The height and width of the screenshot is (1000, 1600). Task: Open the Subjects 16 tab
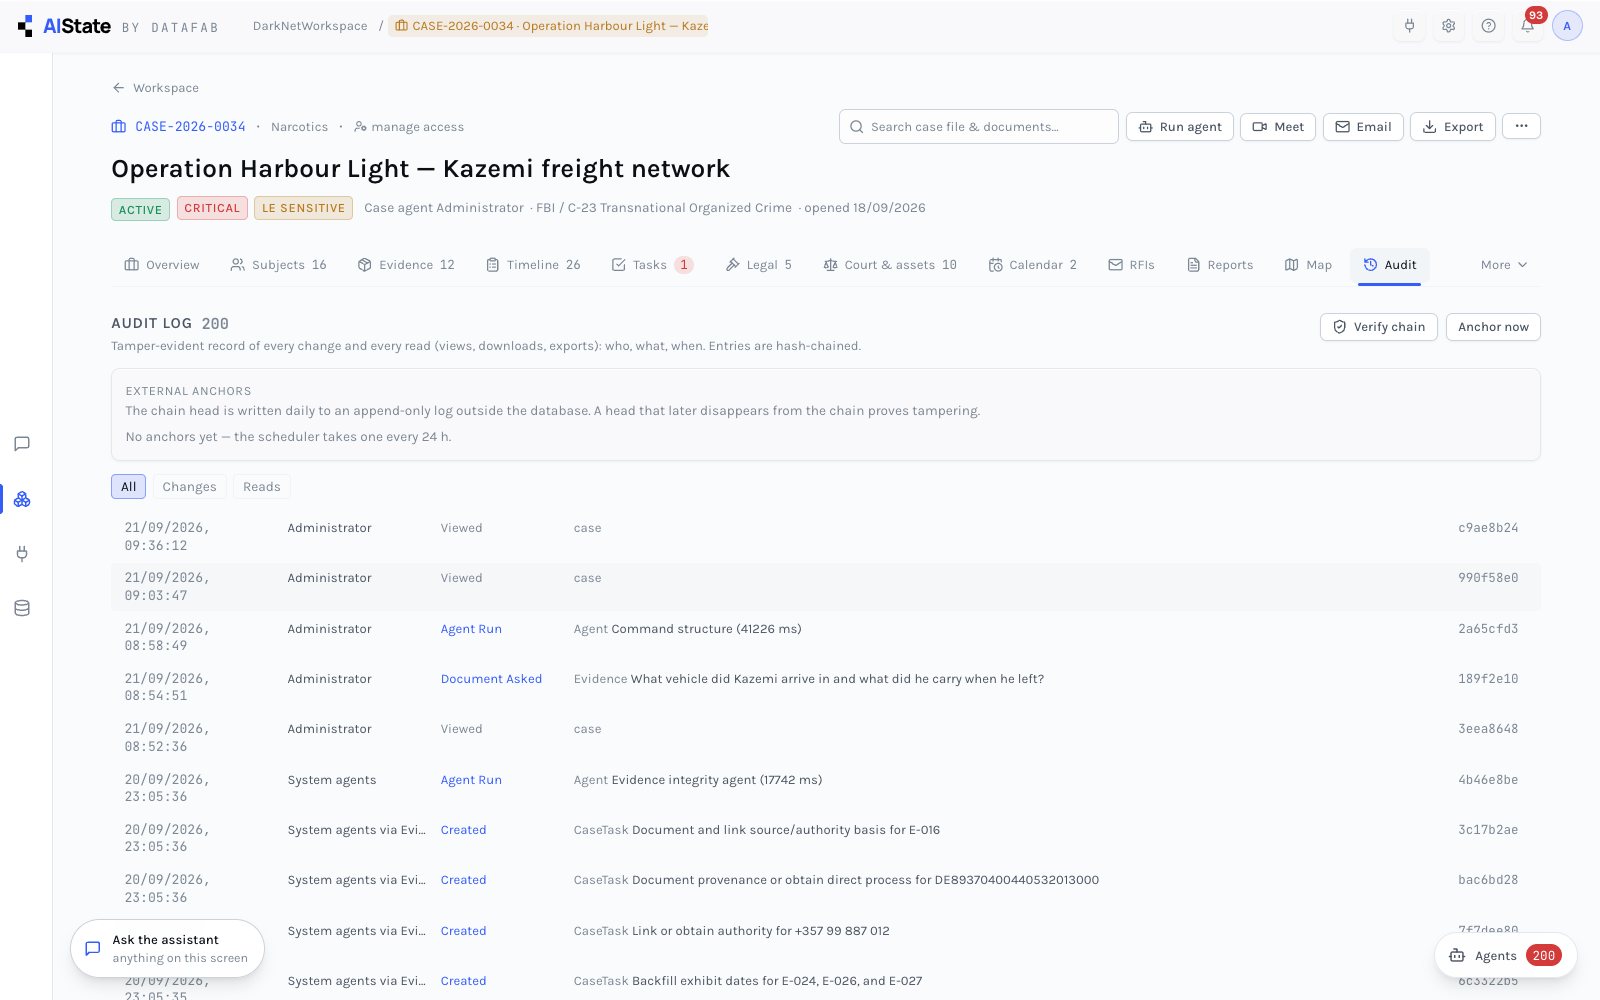pyautogui.click(x=279, y=265)
